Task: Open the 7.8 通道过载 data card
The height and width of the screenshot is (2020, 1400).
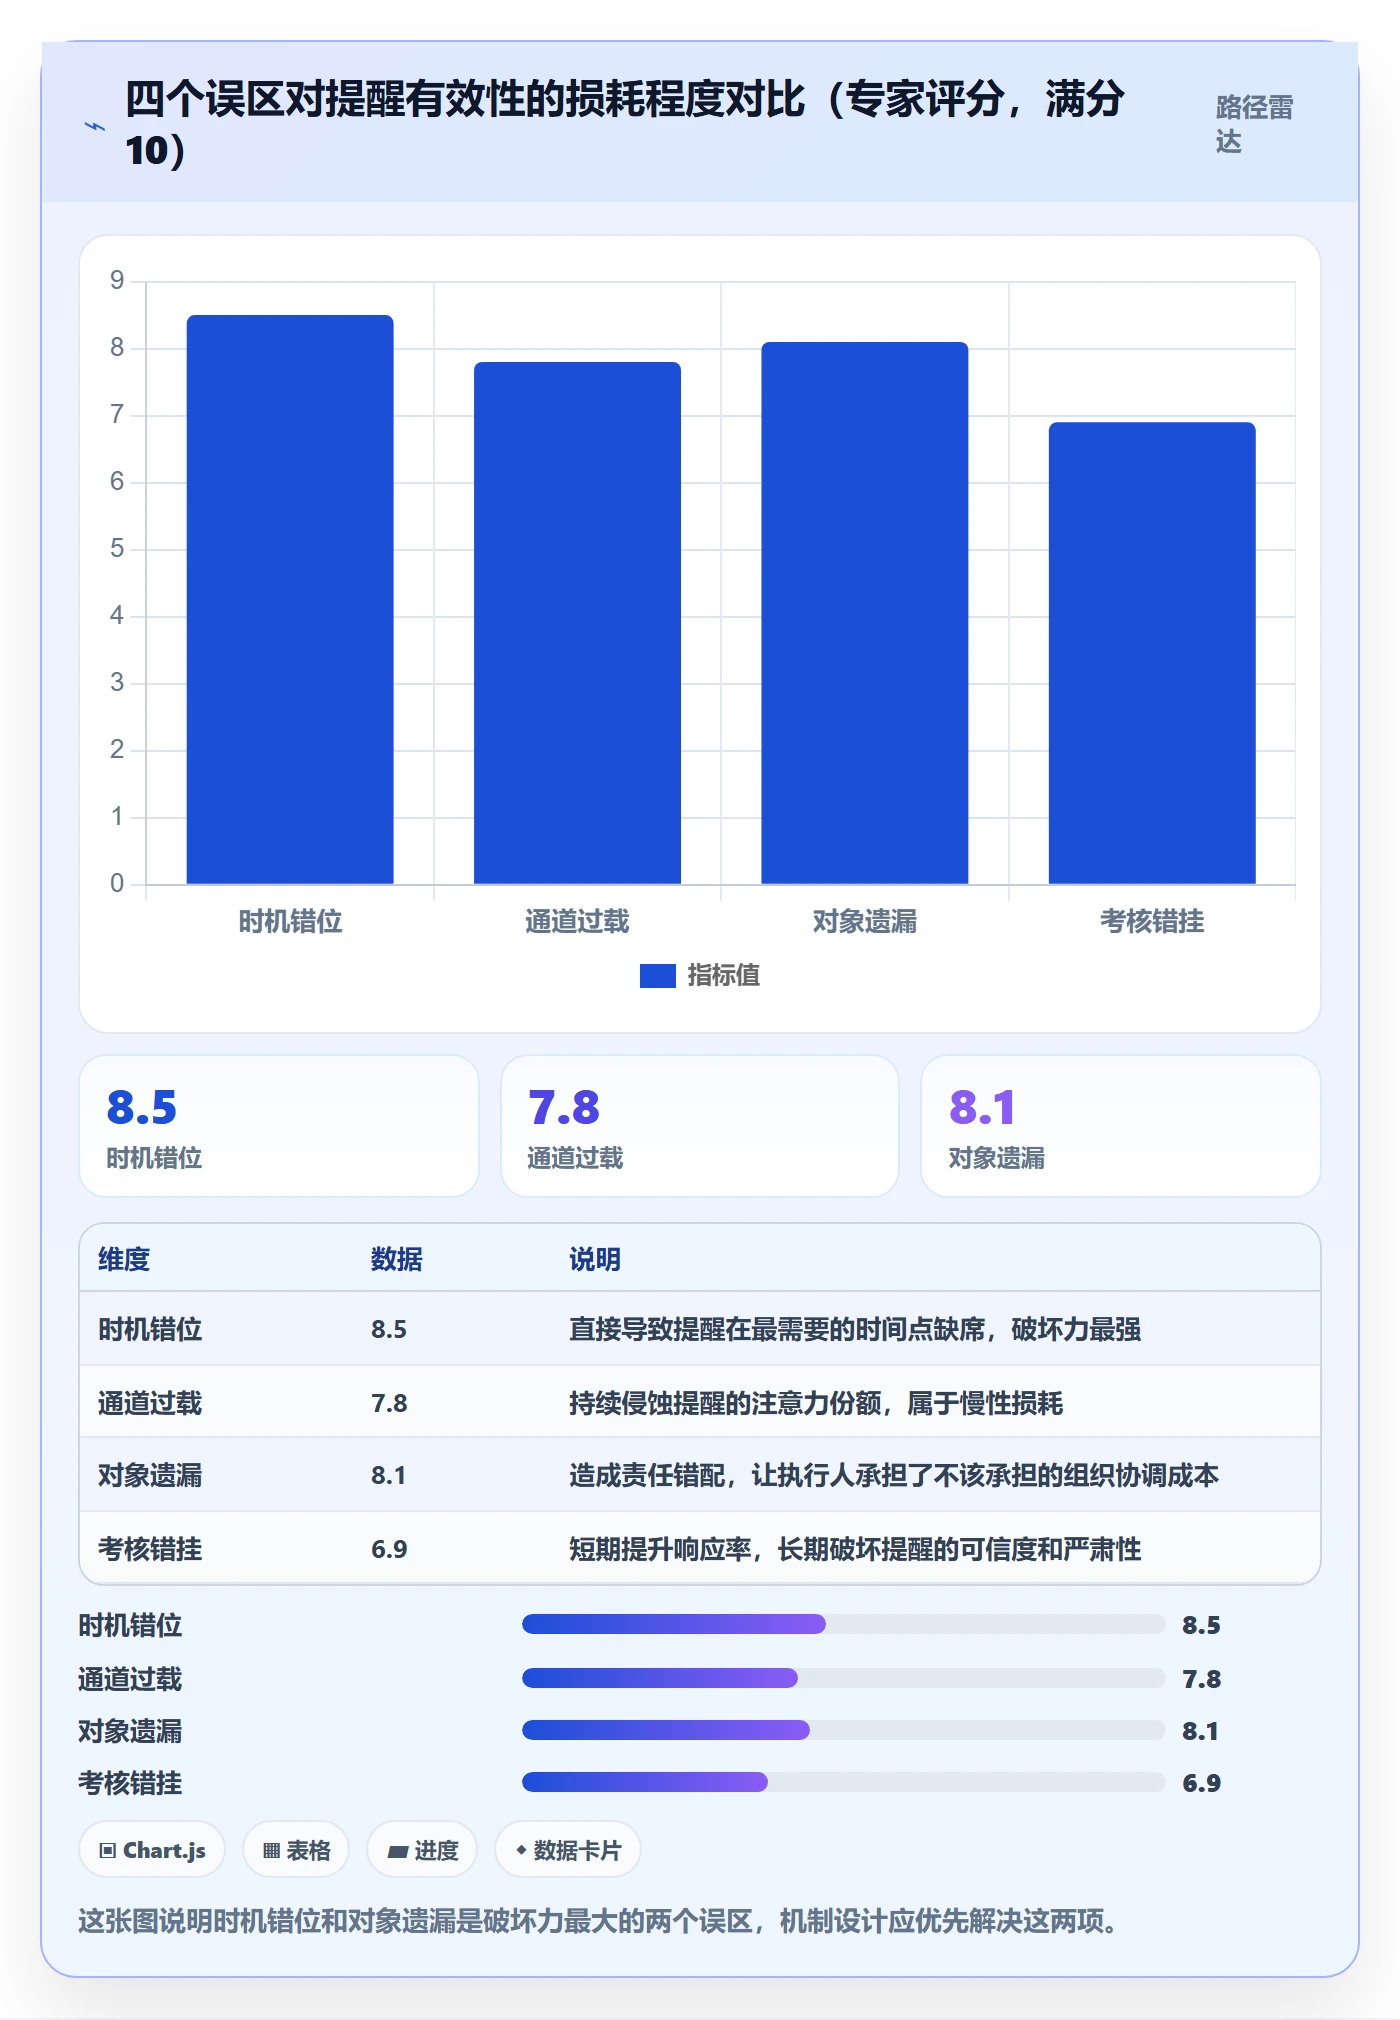Action: 700,1126
